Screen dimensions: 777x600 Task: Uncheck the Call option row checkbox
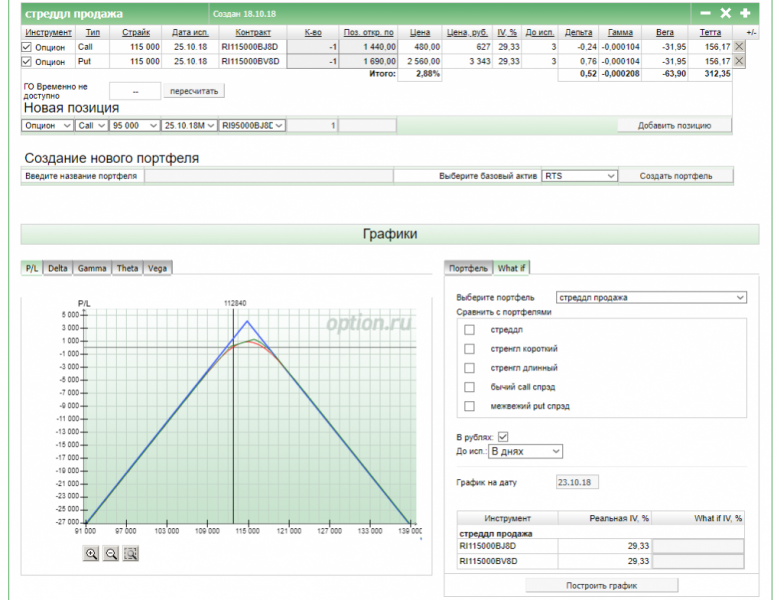pos(27,46)
